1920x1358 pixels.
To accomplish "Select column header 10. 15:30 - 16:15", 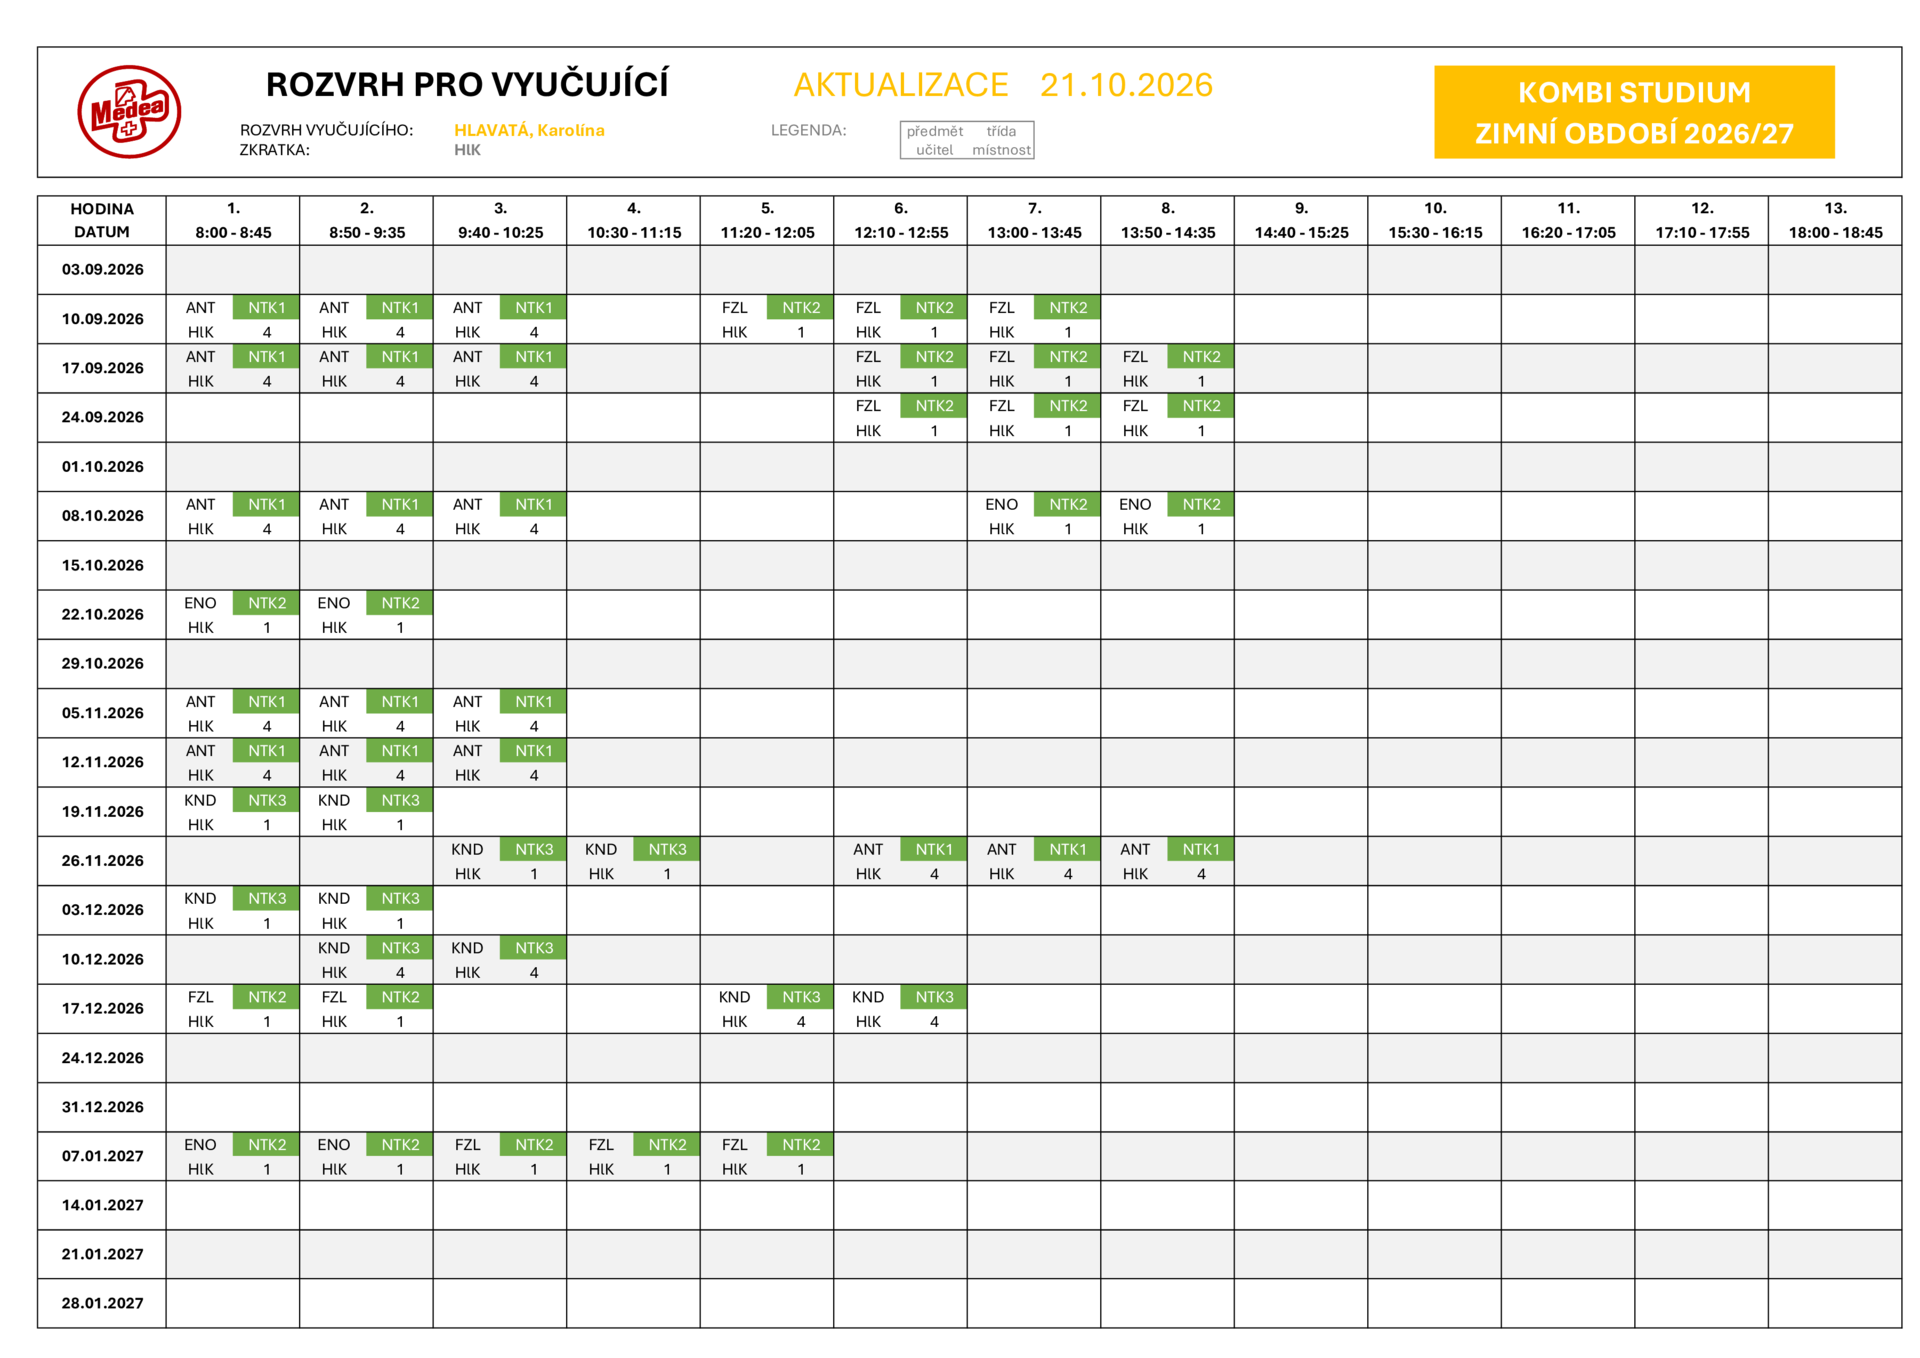I will 1435,220.
